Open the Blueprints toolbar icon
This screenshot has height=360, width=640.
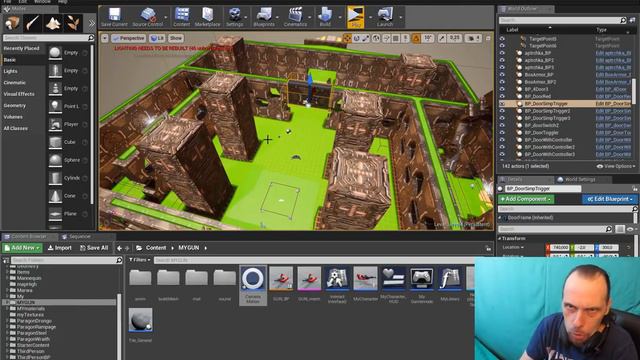[x=264, y=17]
